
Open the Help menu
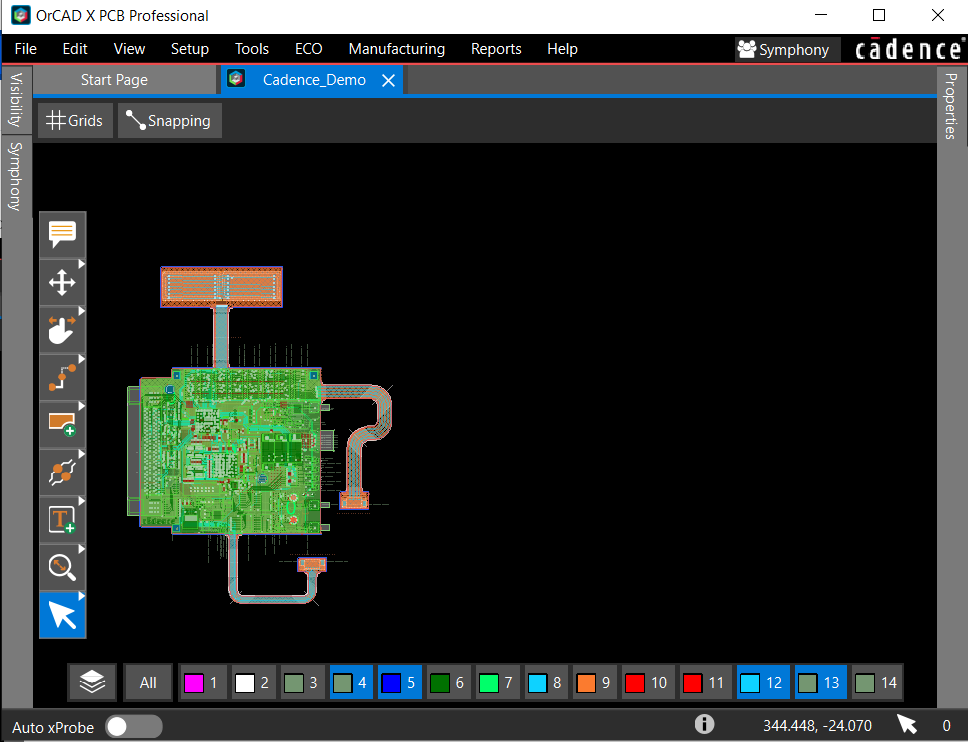[x=562, y=49]
